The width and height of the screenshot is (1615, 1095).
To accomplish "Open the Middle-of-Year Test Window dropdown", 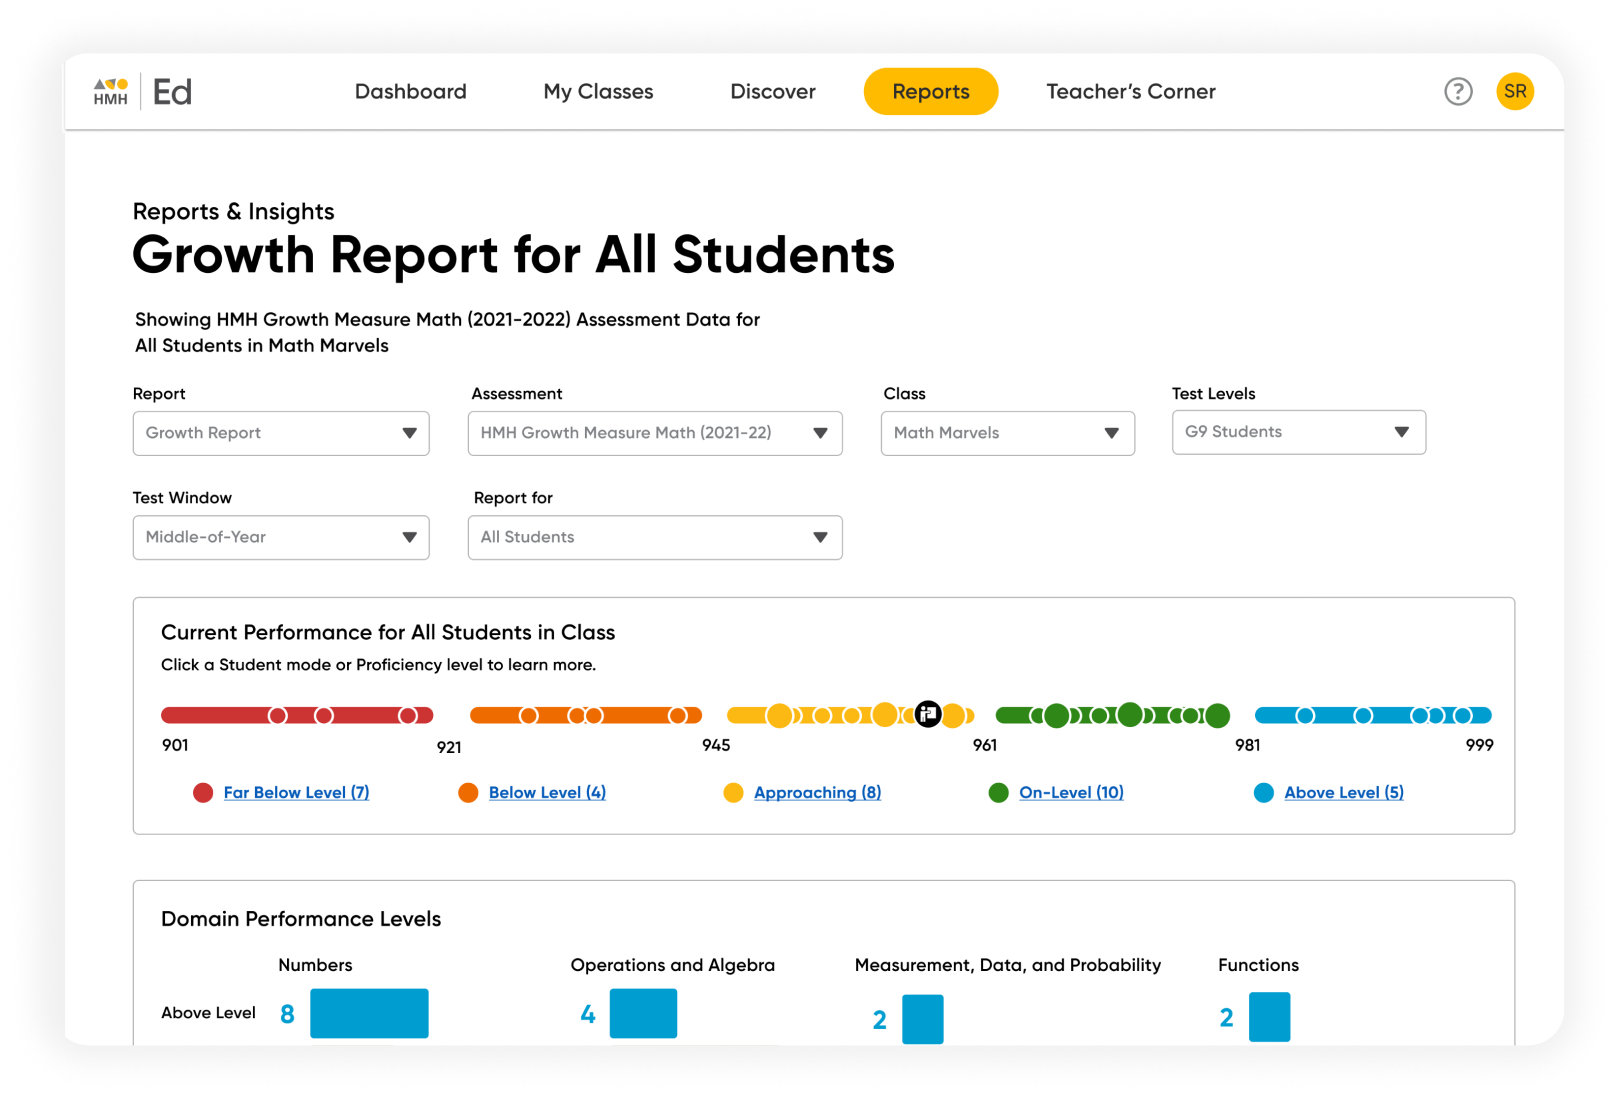I will [x=281, y=537].
